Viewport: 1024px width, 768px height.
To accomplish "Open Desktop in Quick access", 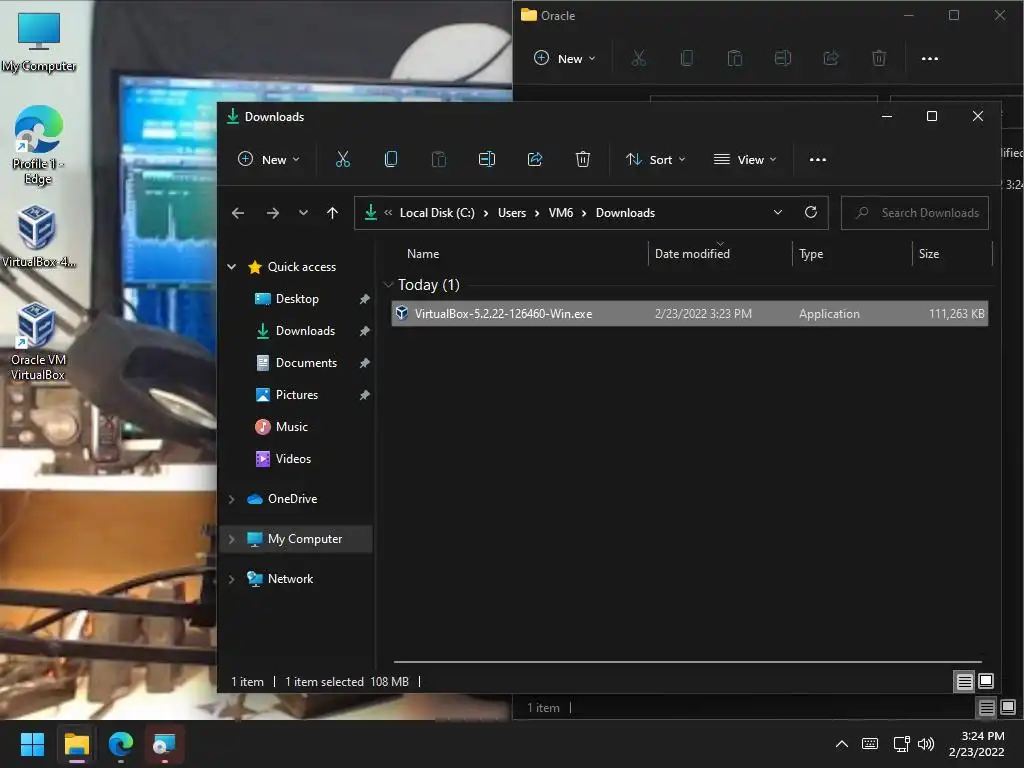I will [x=296, y=298].
